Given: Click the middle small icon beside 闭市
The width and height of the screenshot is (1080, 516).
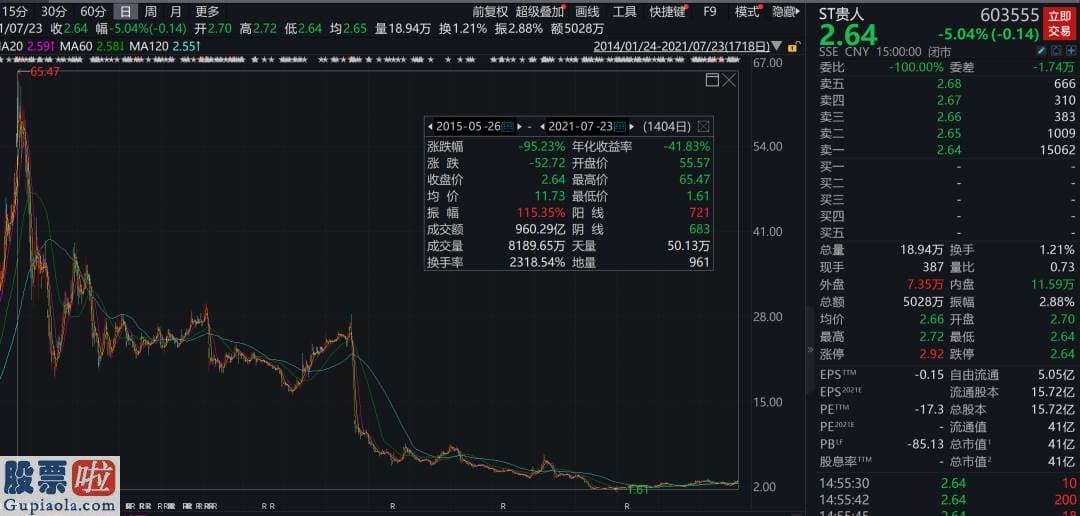Looking at the screenshot, I should pos(1057,51).
